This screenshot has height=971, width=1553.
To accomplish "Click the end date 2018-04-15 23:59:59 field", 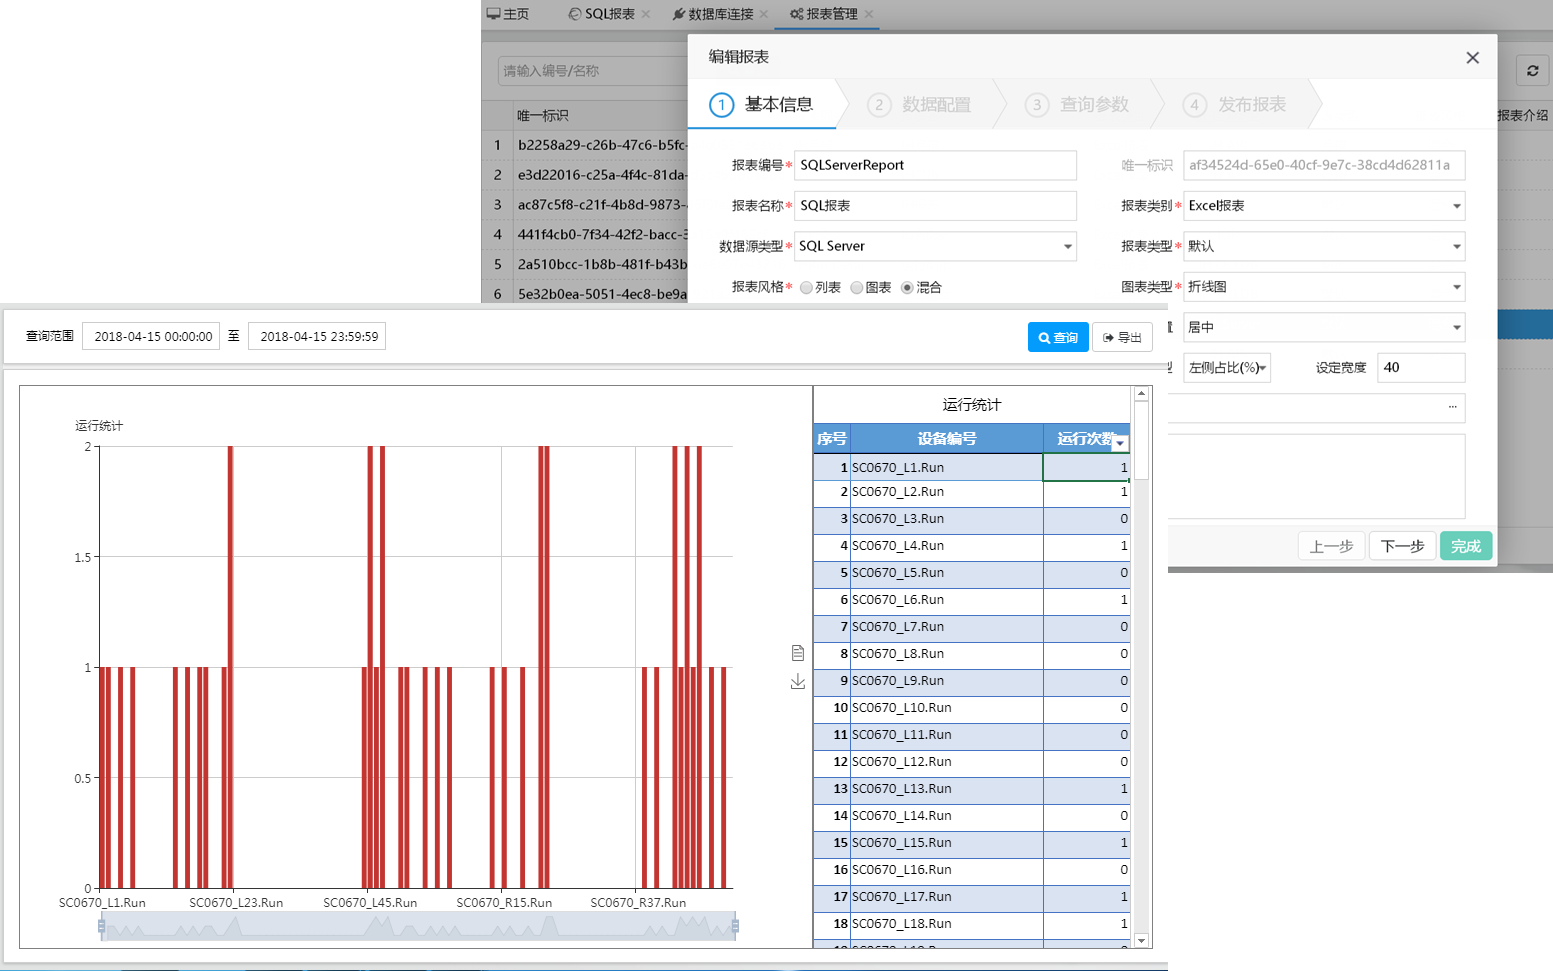I will (x=317, y=337).
